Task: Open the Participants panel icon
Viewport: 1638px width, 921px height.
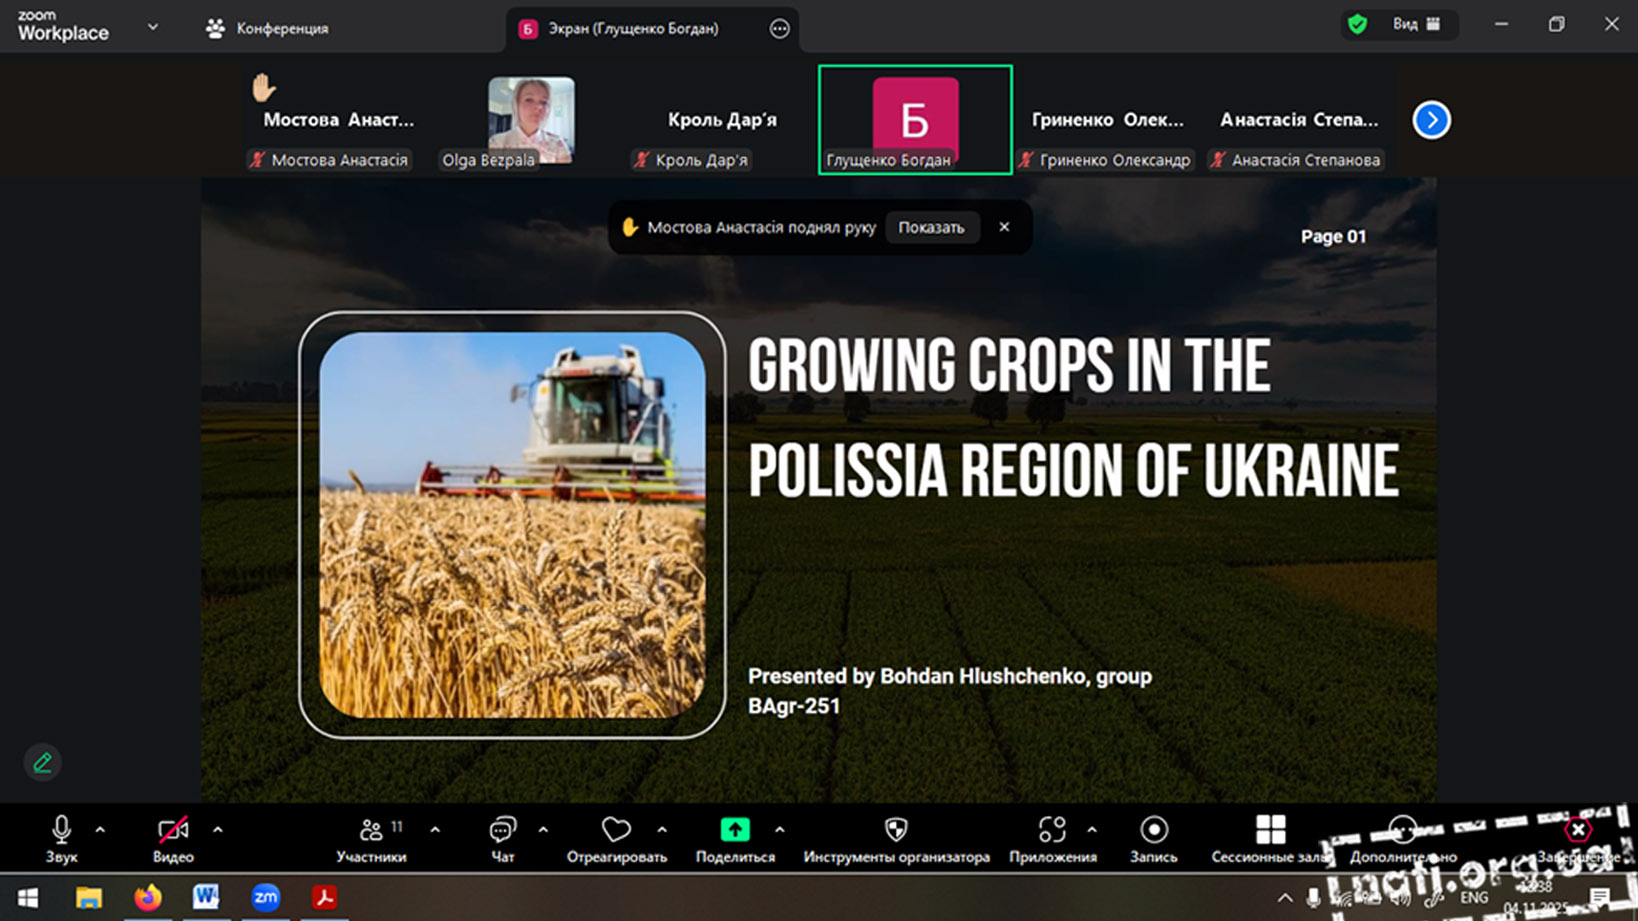Action: pyautogui.click(x=371, y=831)
